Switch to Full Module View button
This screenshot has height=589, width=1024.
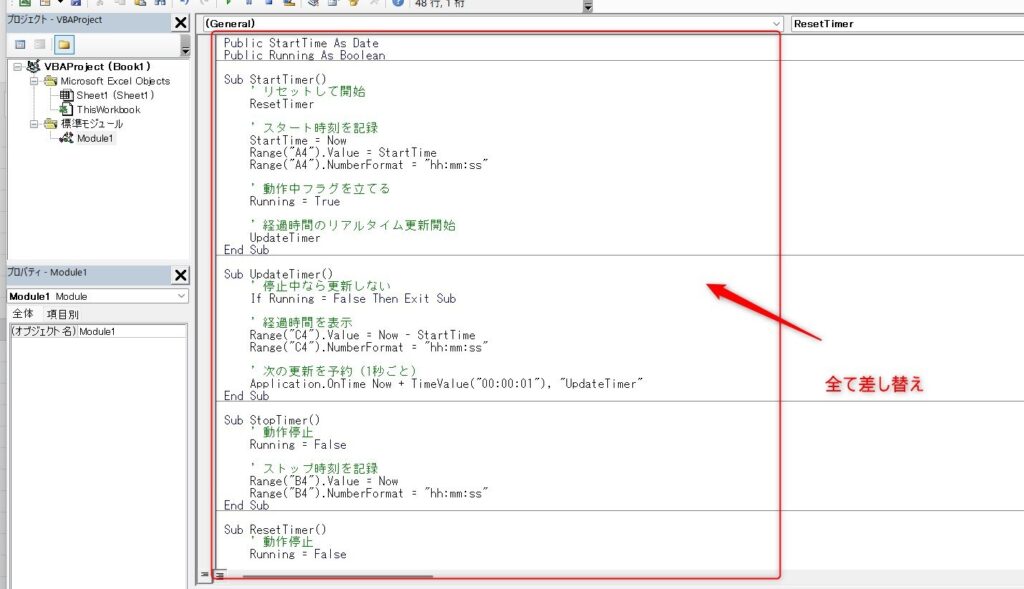(x=220, y=575)
